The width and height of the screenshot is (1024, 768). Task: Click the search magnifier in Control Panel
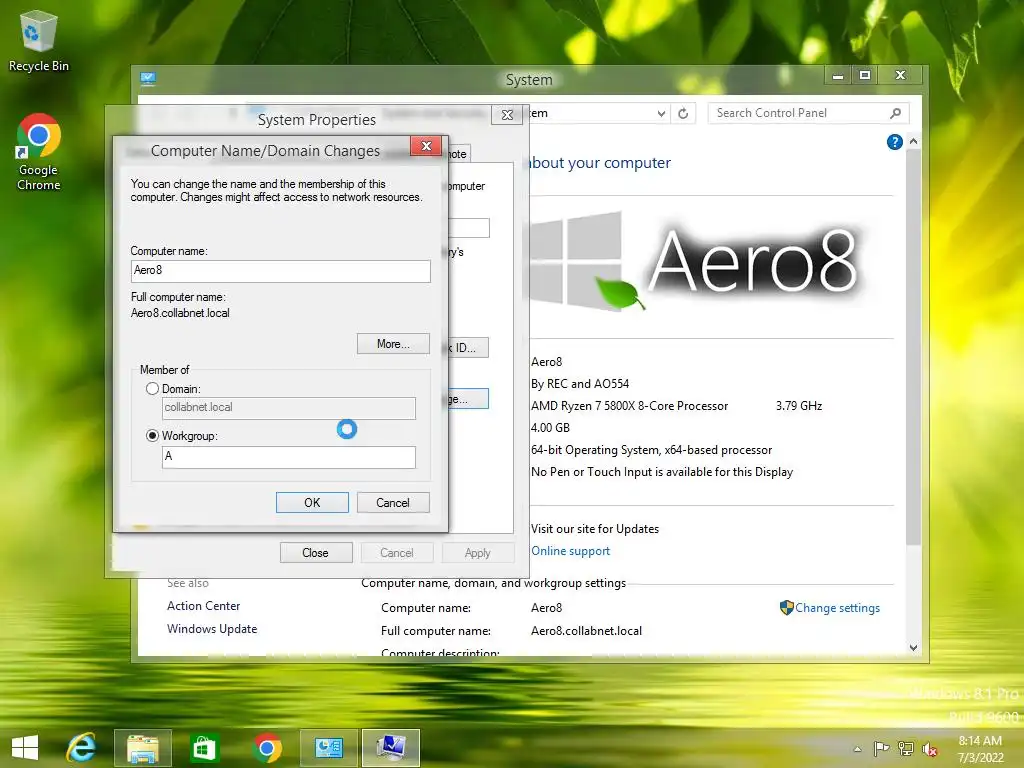point(895,113)
